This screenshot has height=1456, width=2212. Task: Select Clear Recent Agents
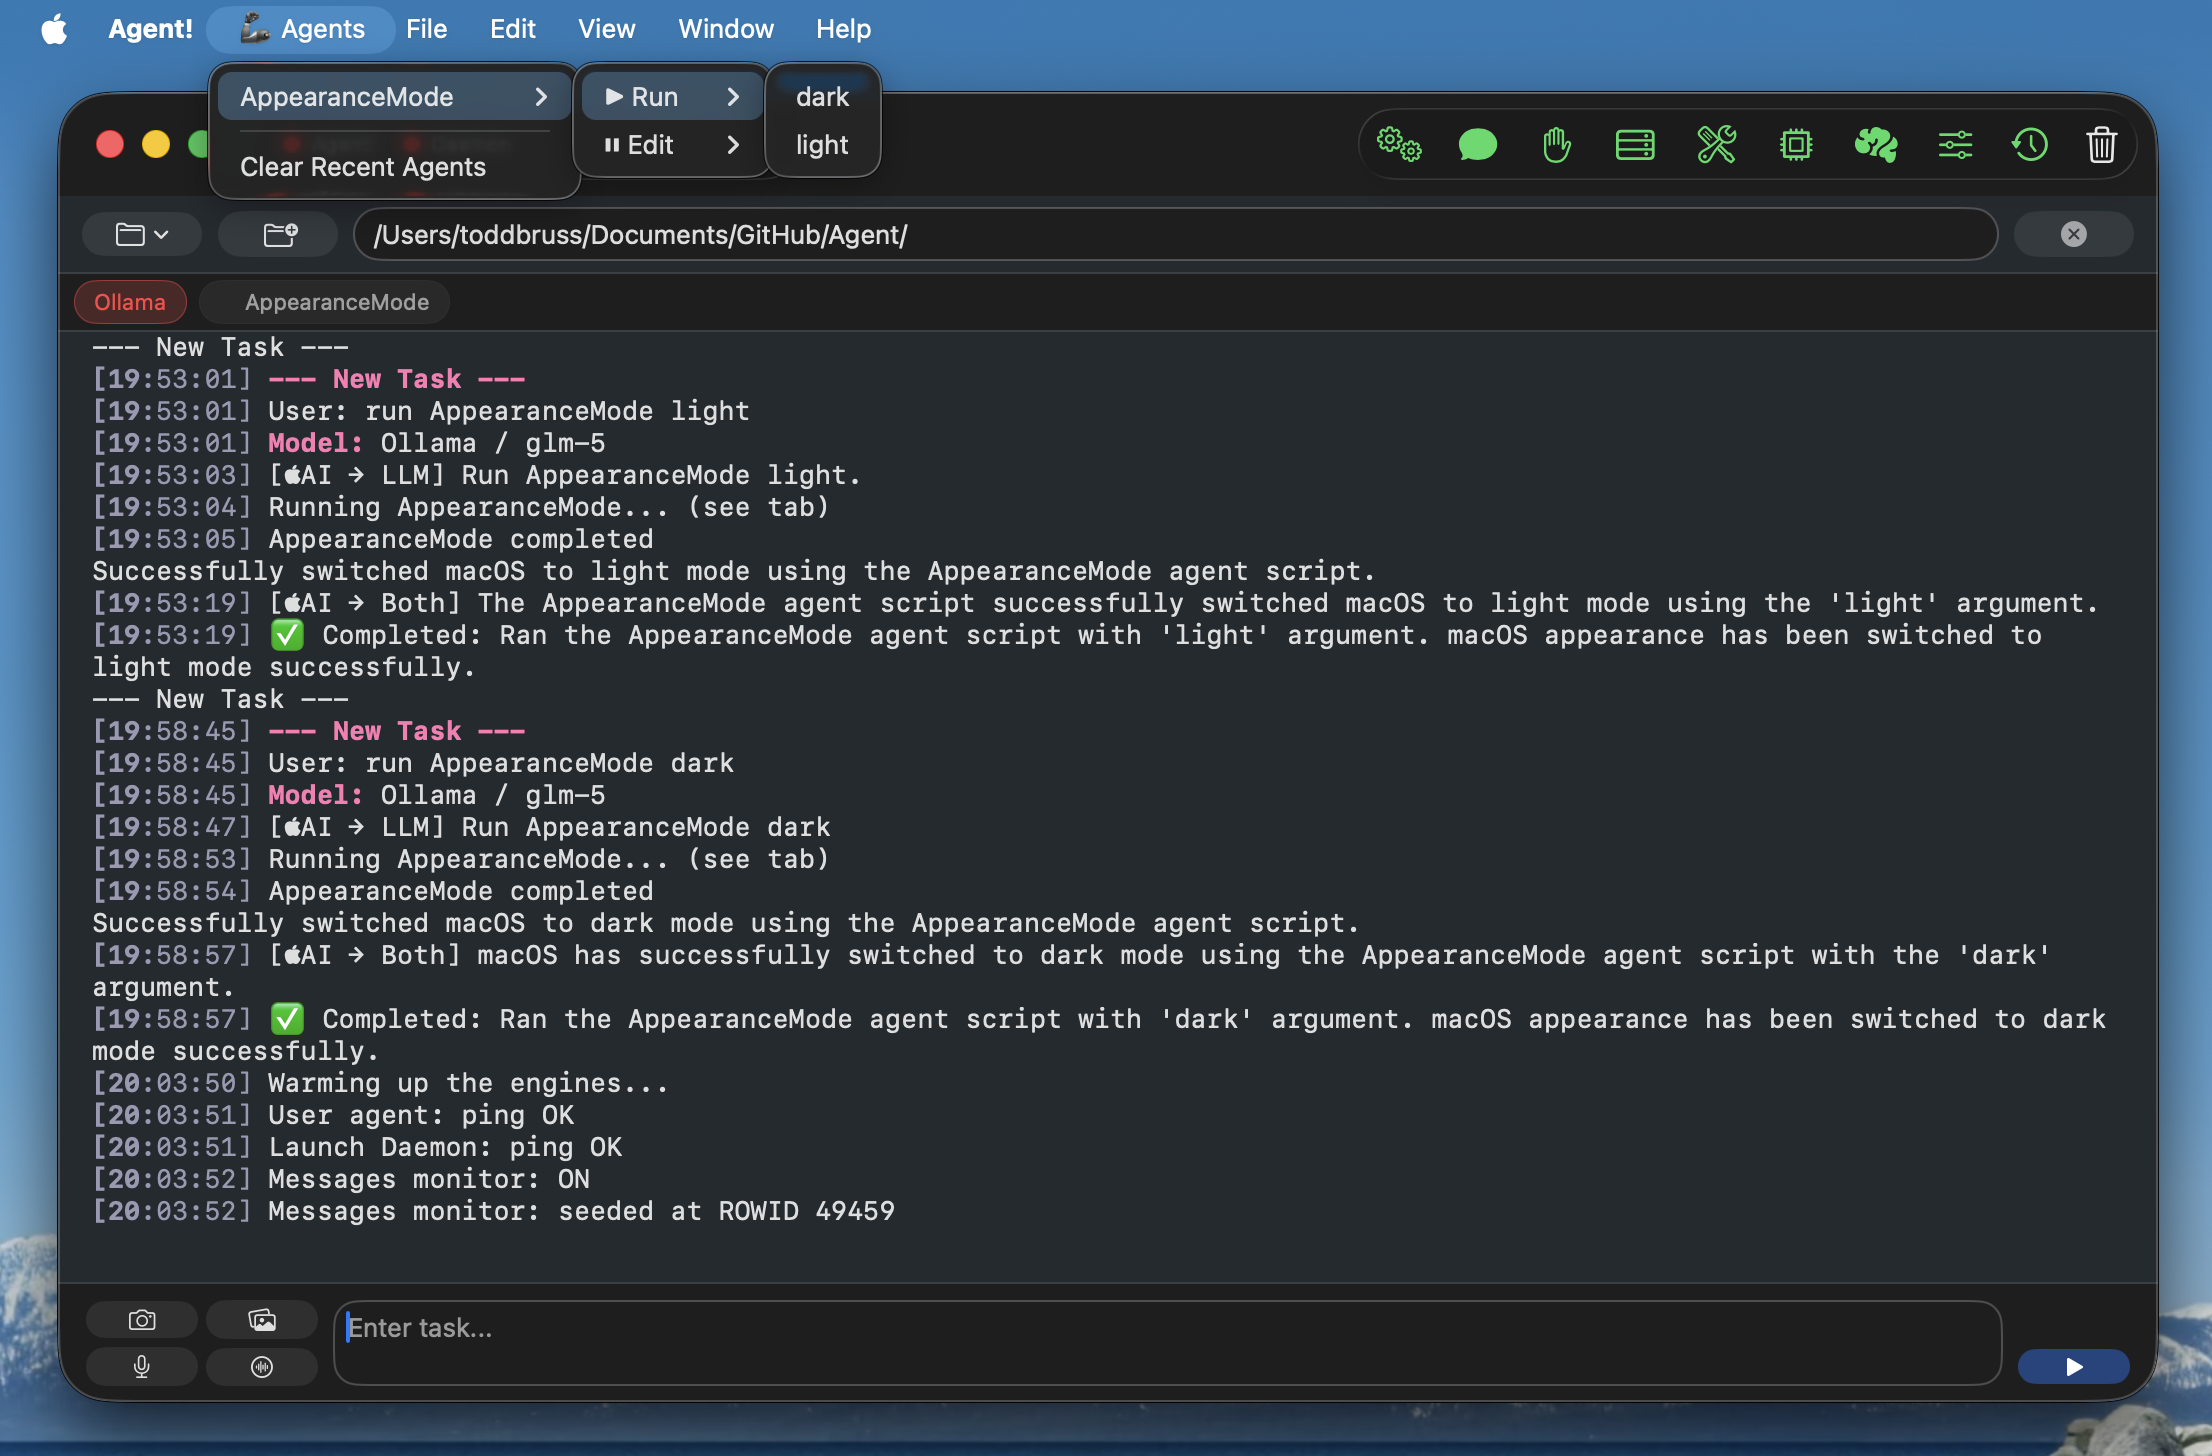click(x=363, y=167)
